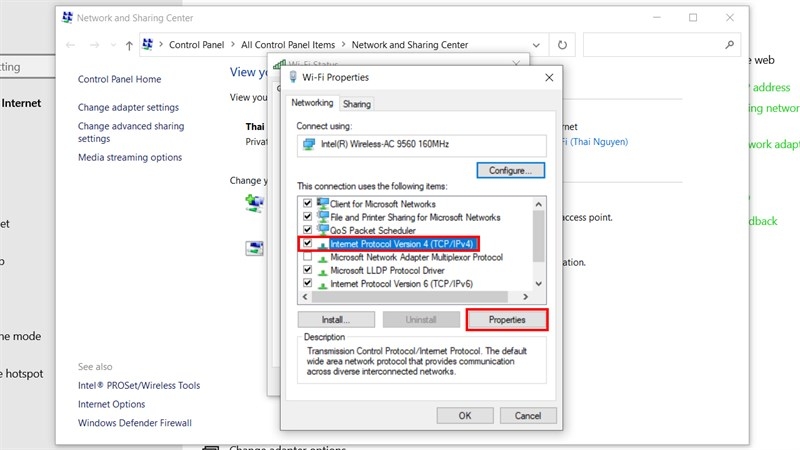Go back using the back arrow

pos(70,45)
